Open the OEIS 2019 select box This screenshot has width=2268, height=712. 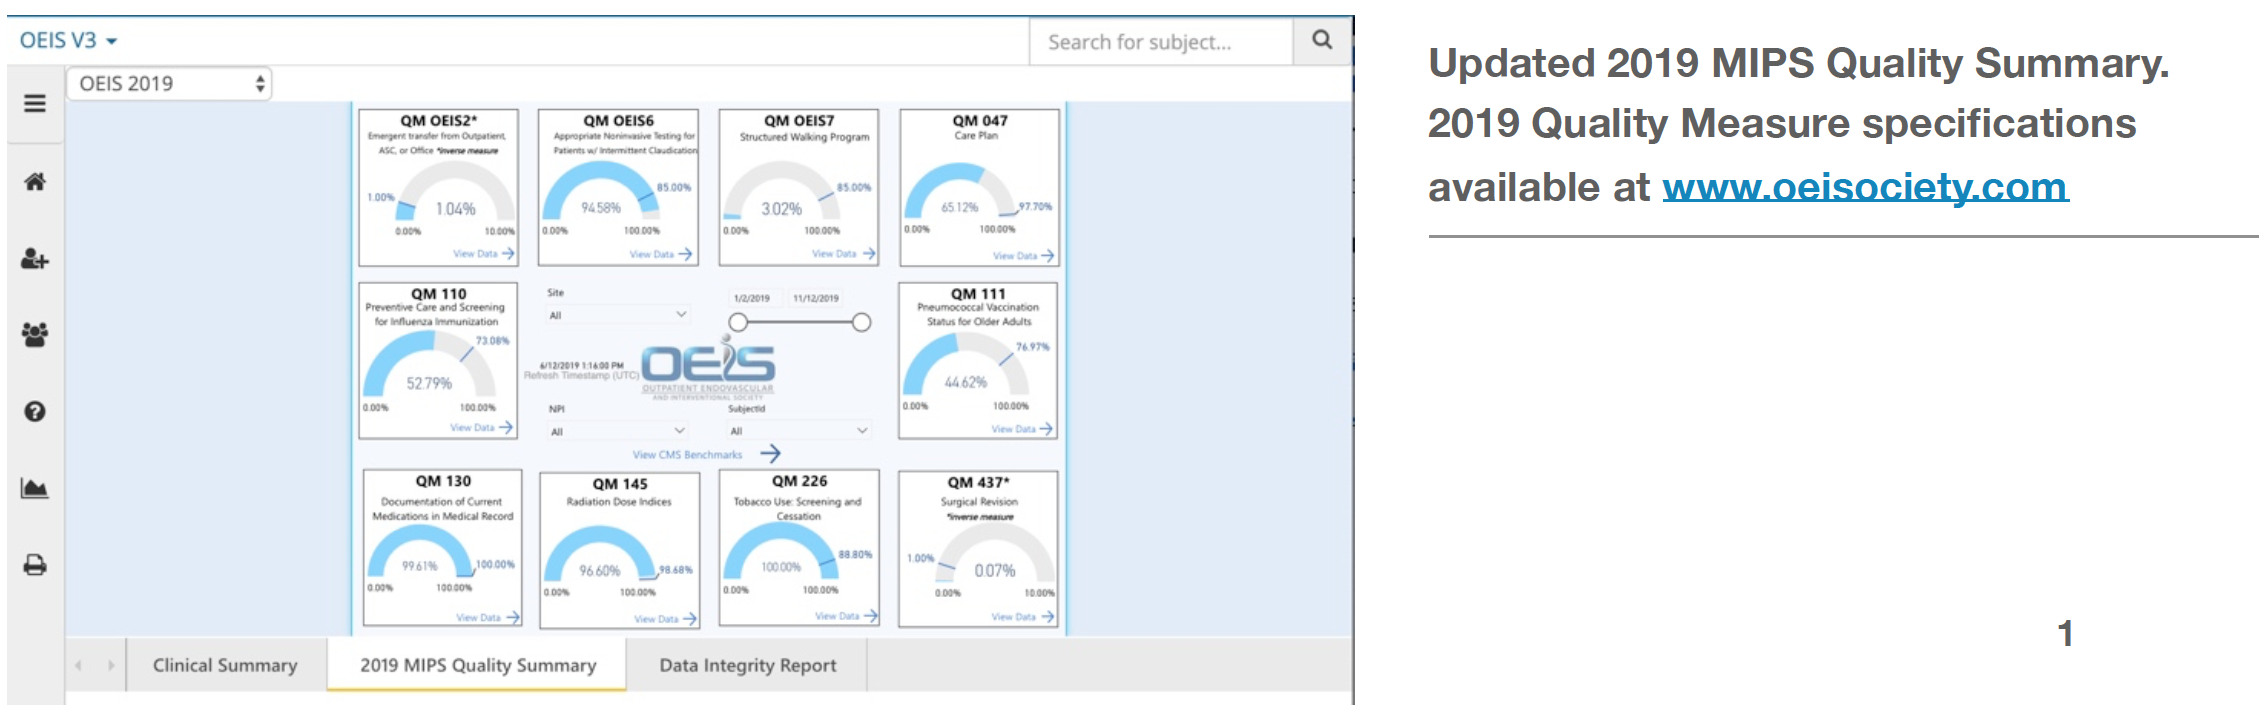coord(169,83)
